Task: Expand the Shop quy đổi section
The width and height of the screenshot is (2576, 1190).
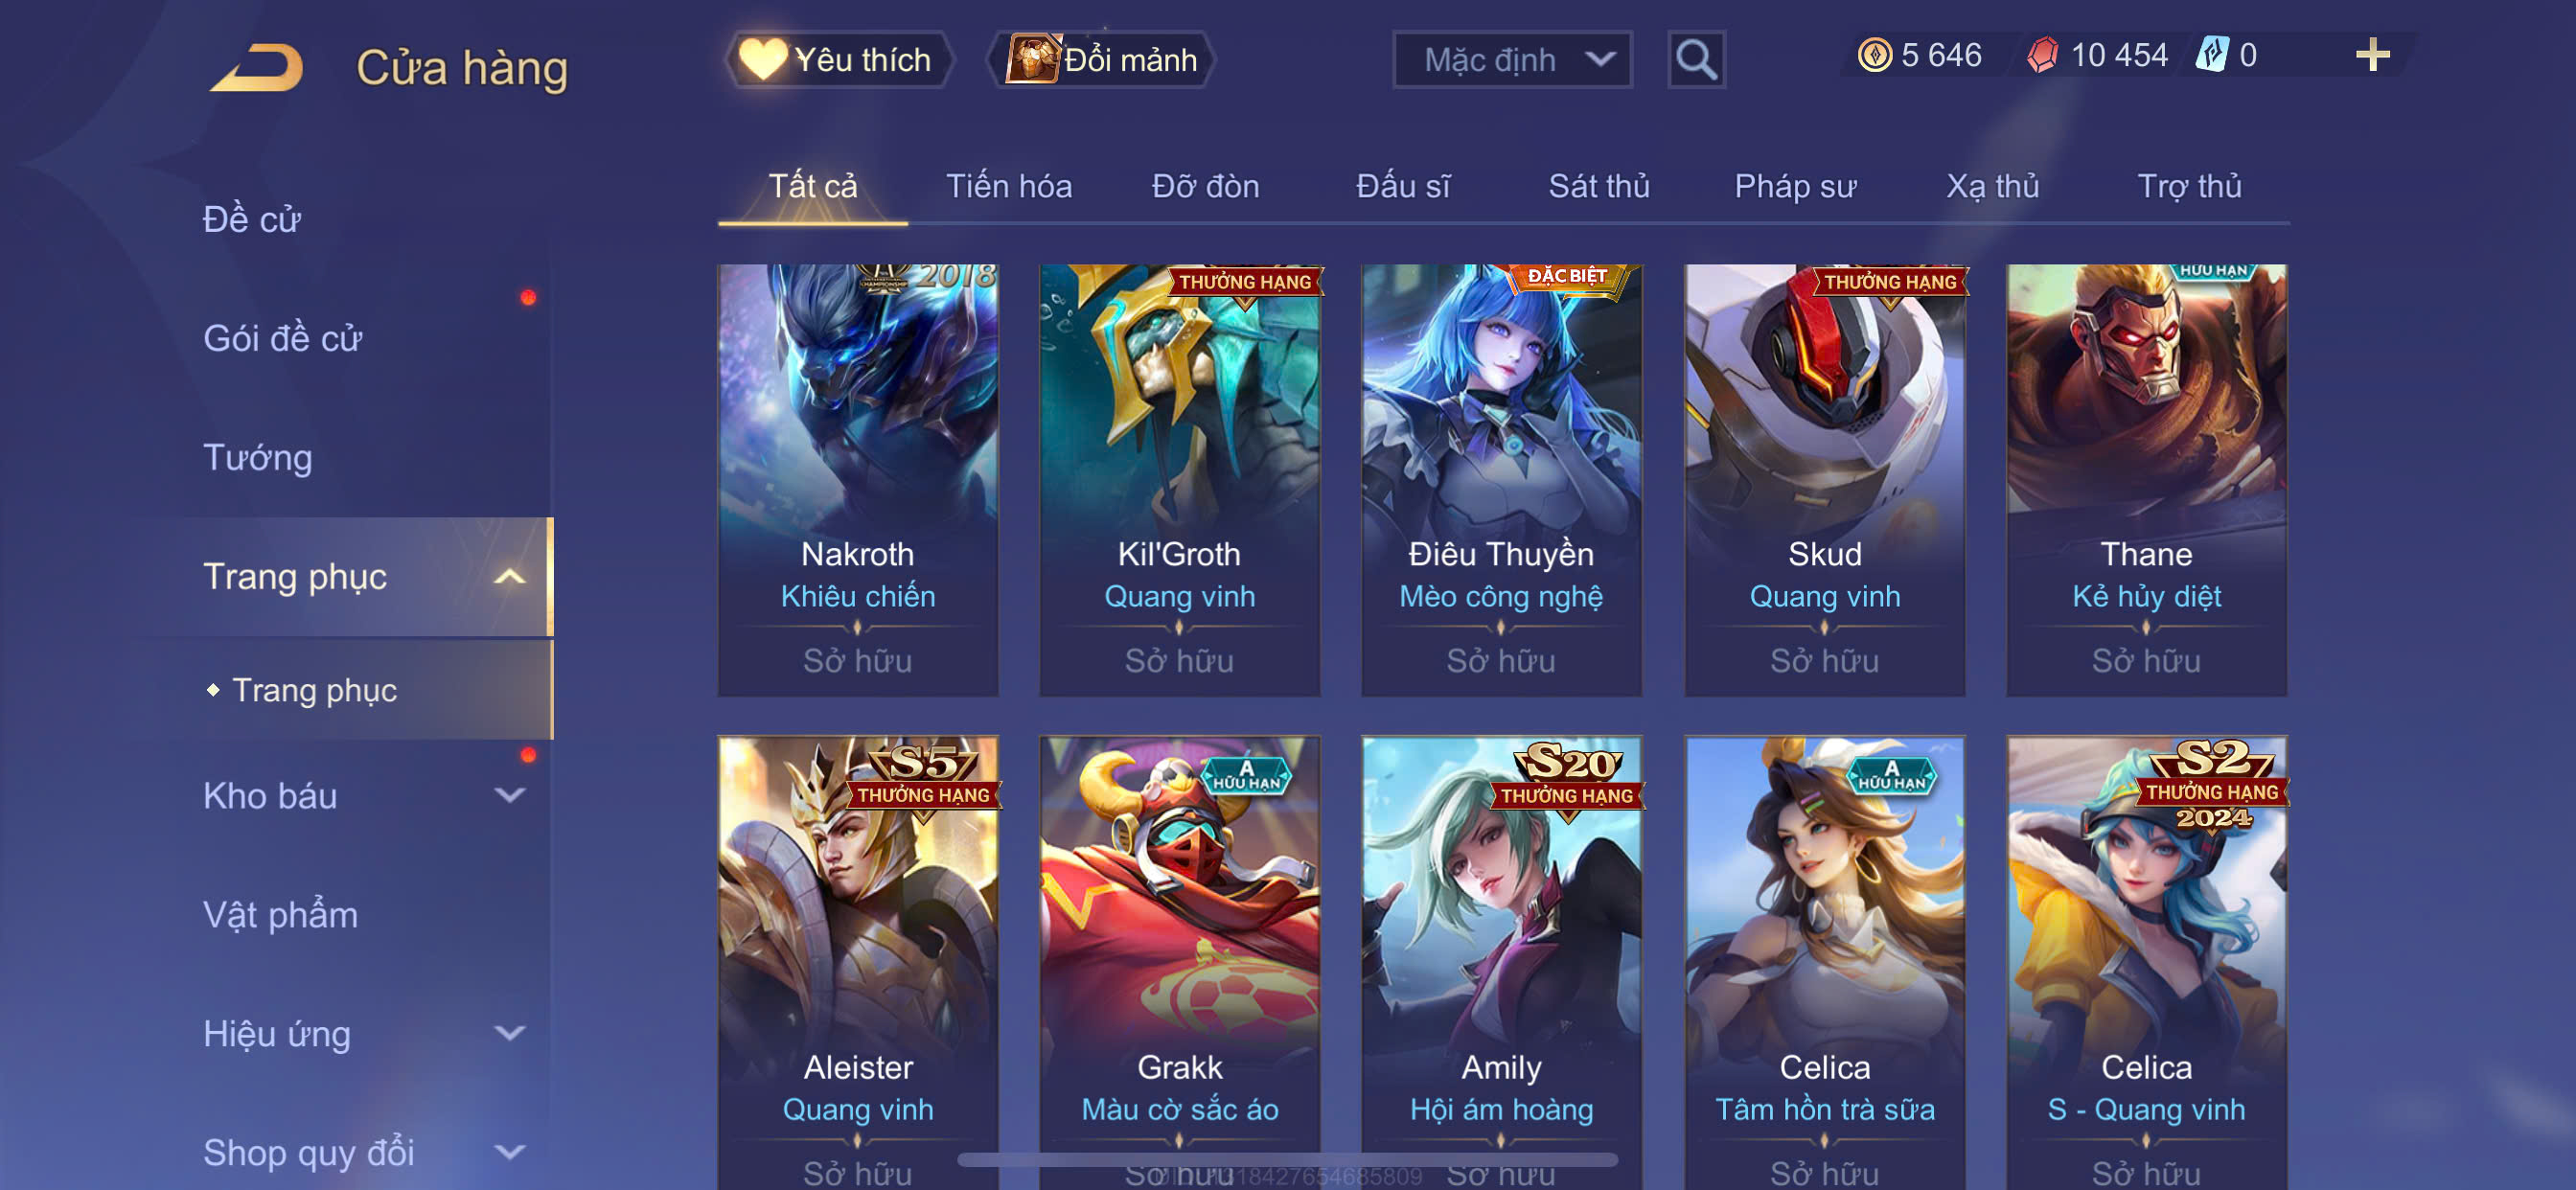Action: click(x=509, y=1153)
